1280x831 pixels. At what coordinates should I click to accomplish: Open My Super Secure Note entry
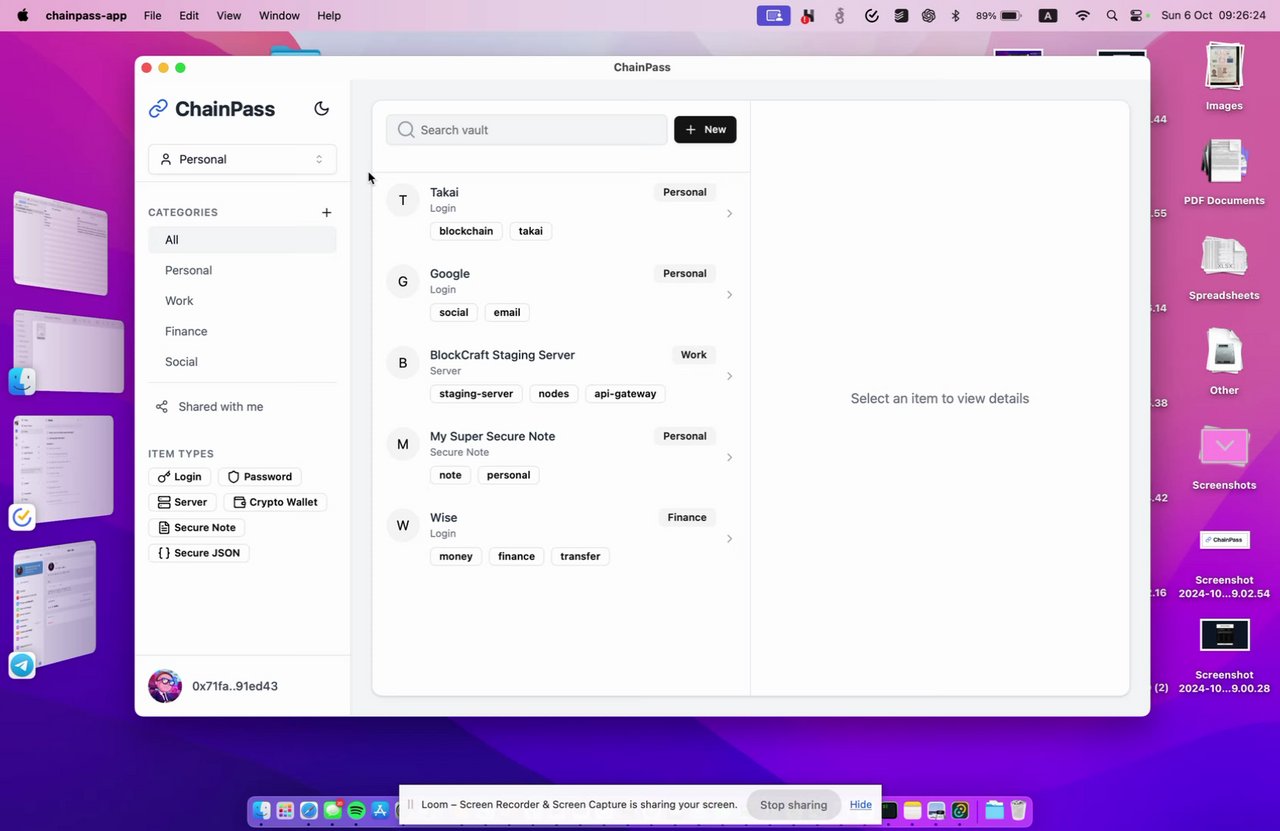click(561, 457)
